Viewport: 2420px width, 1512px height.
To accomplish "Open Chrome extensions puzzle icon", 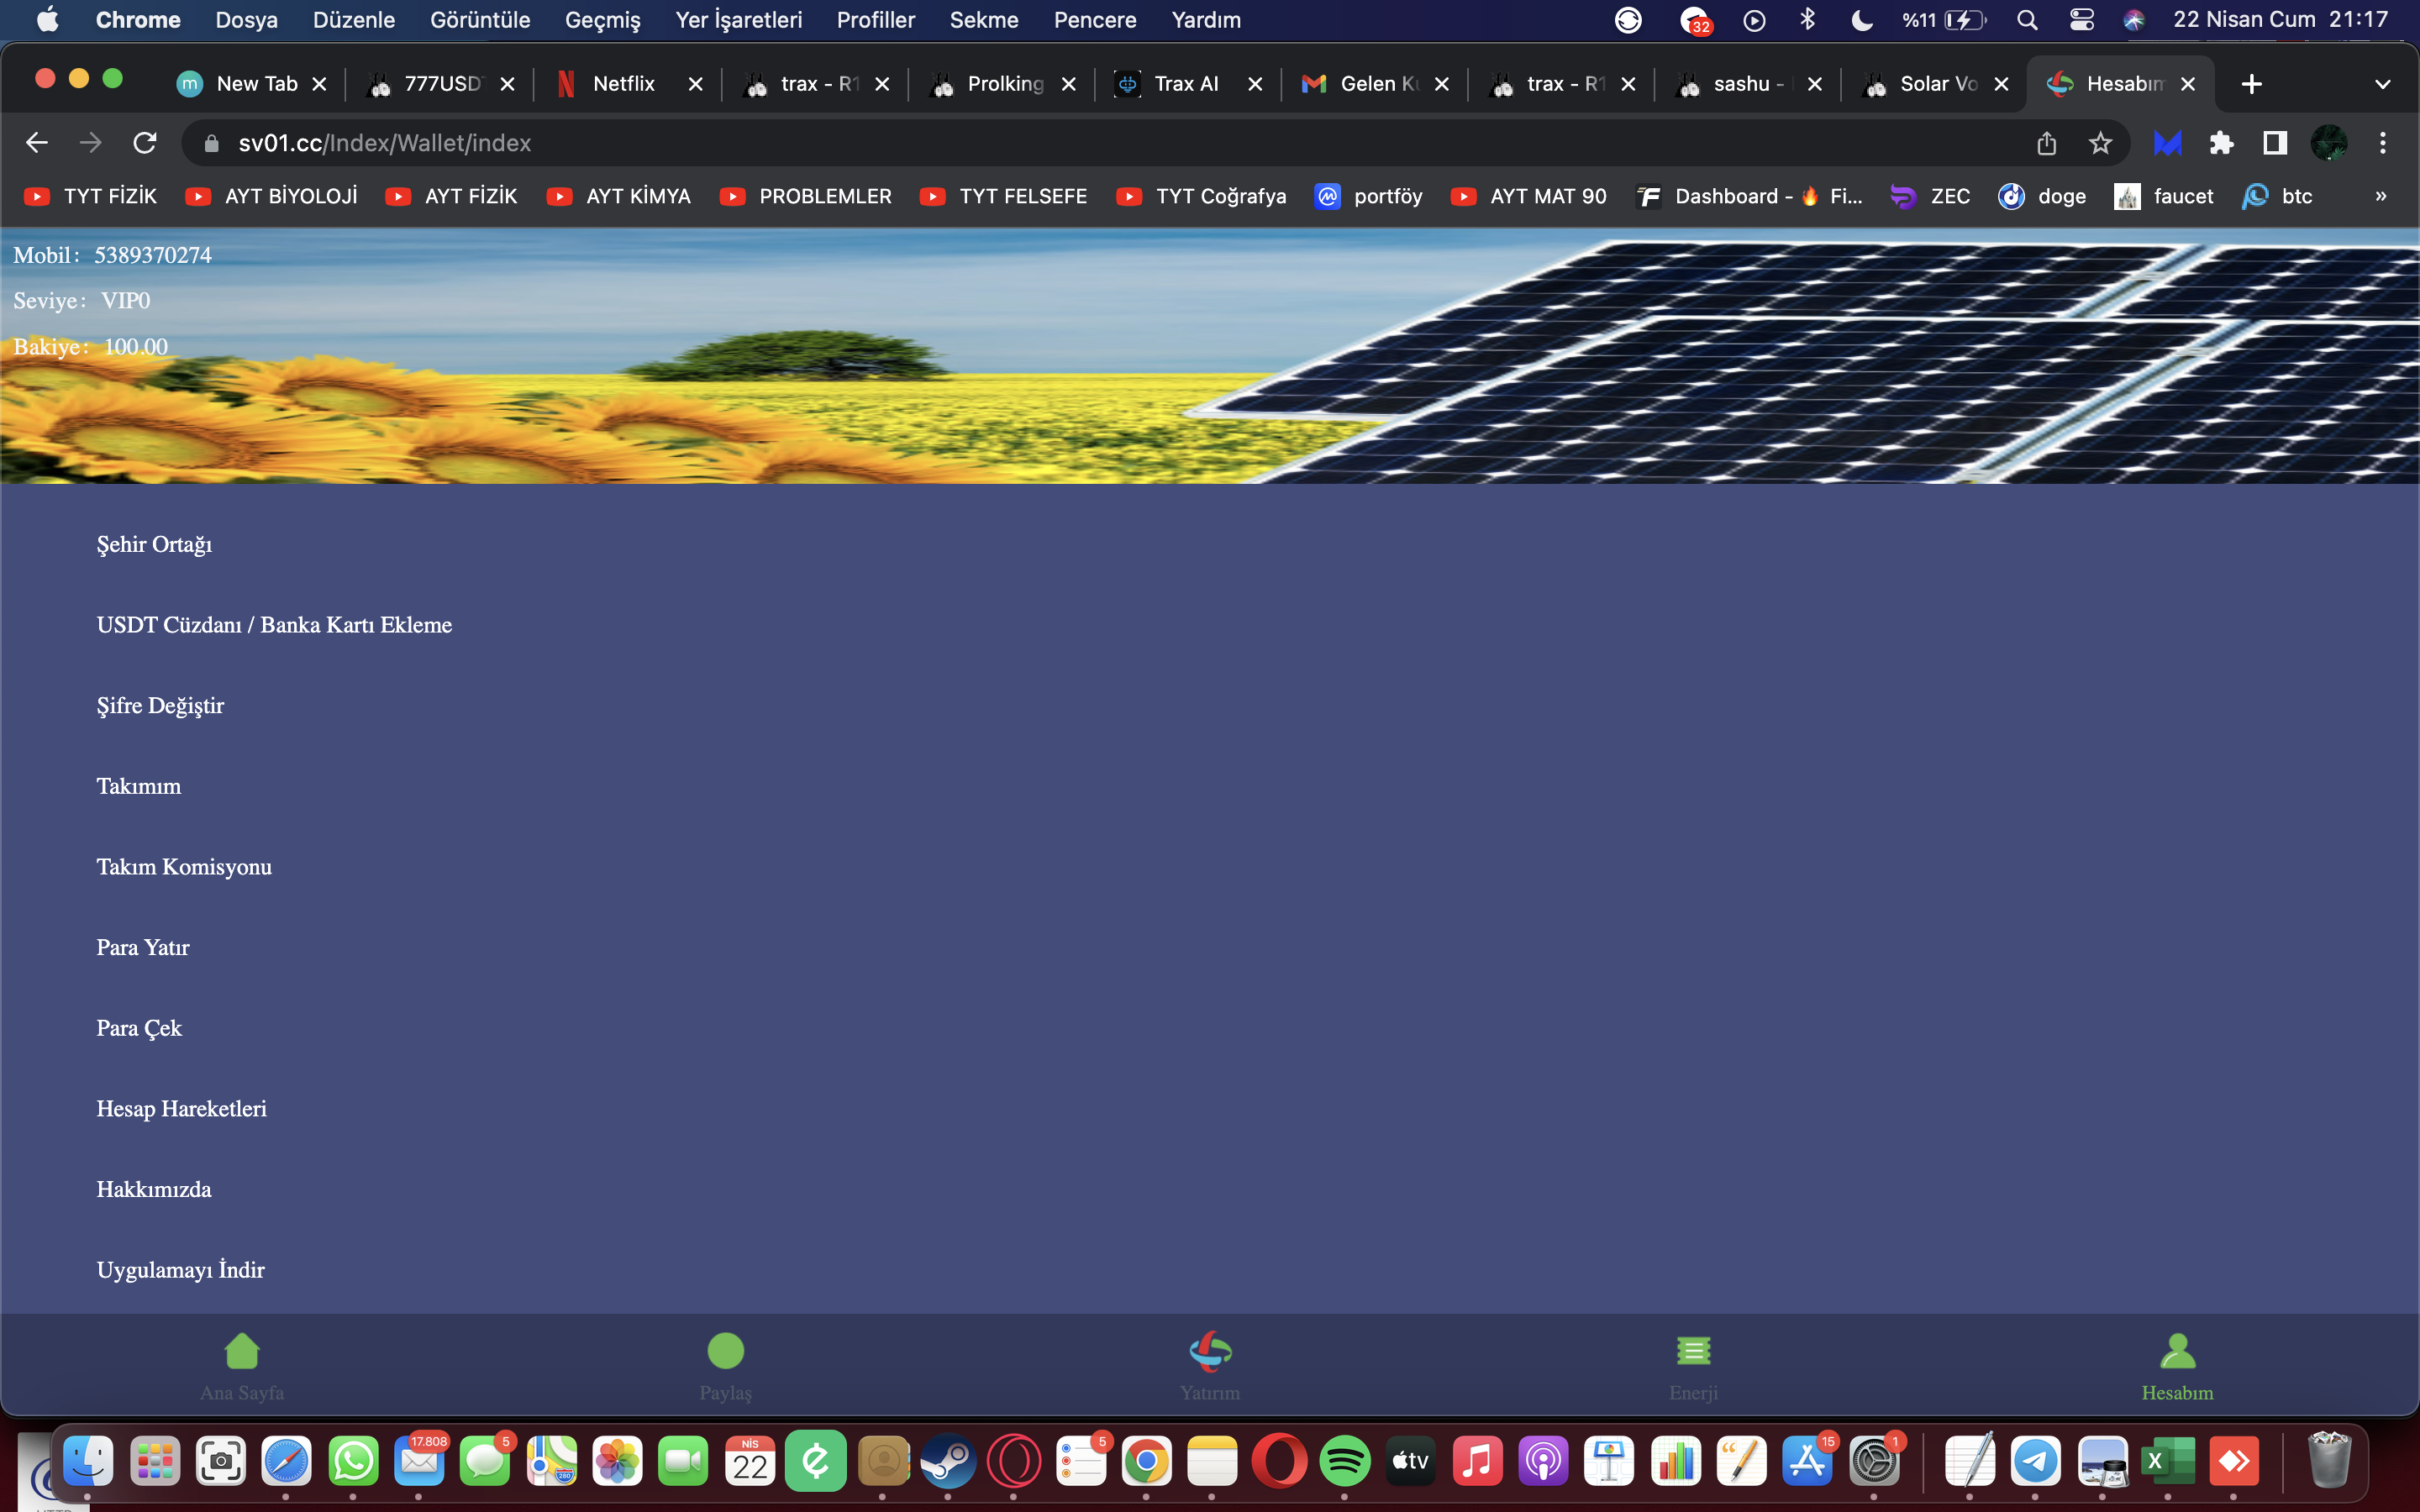I will coord(2221,143).
